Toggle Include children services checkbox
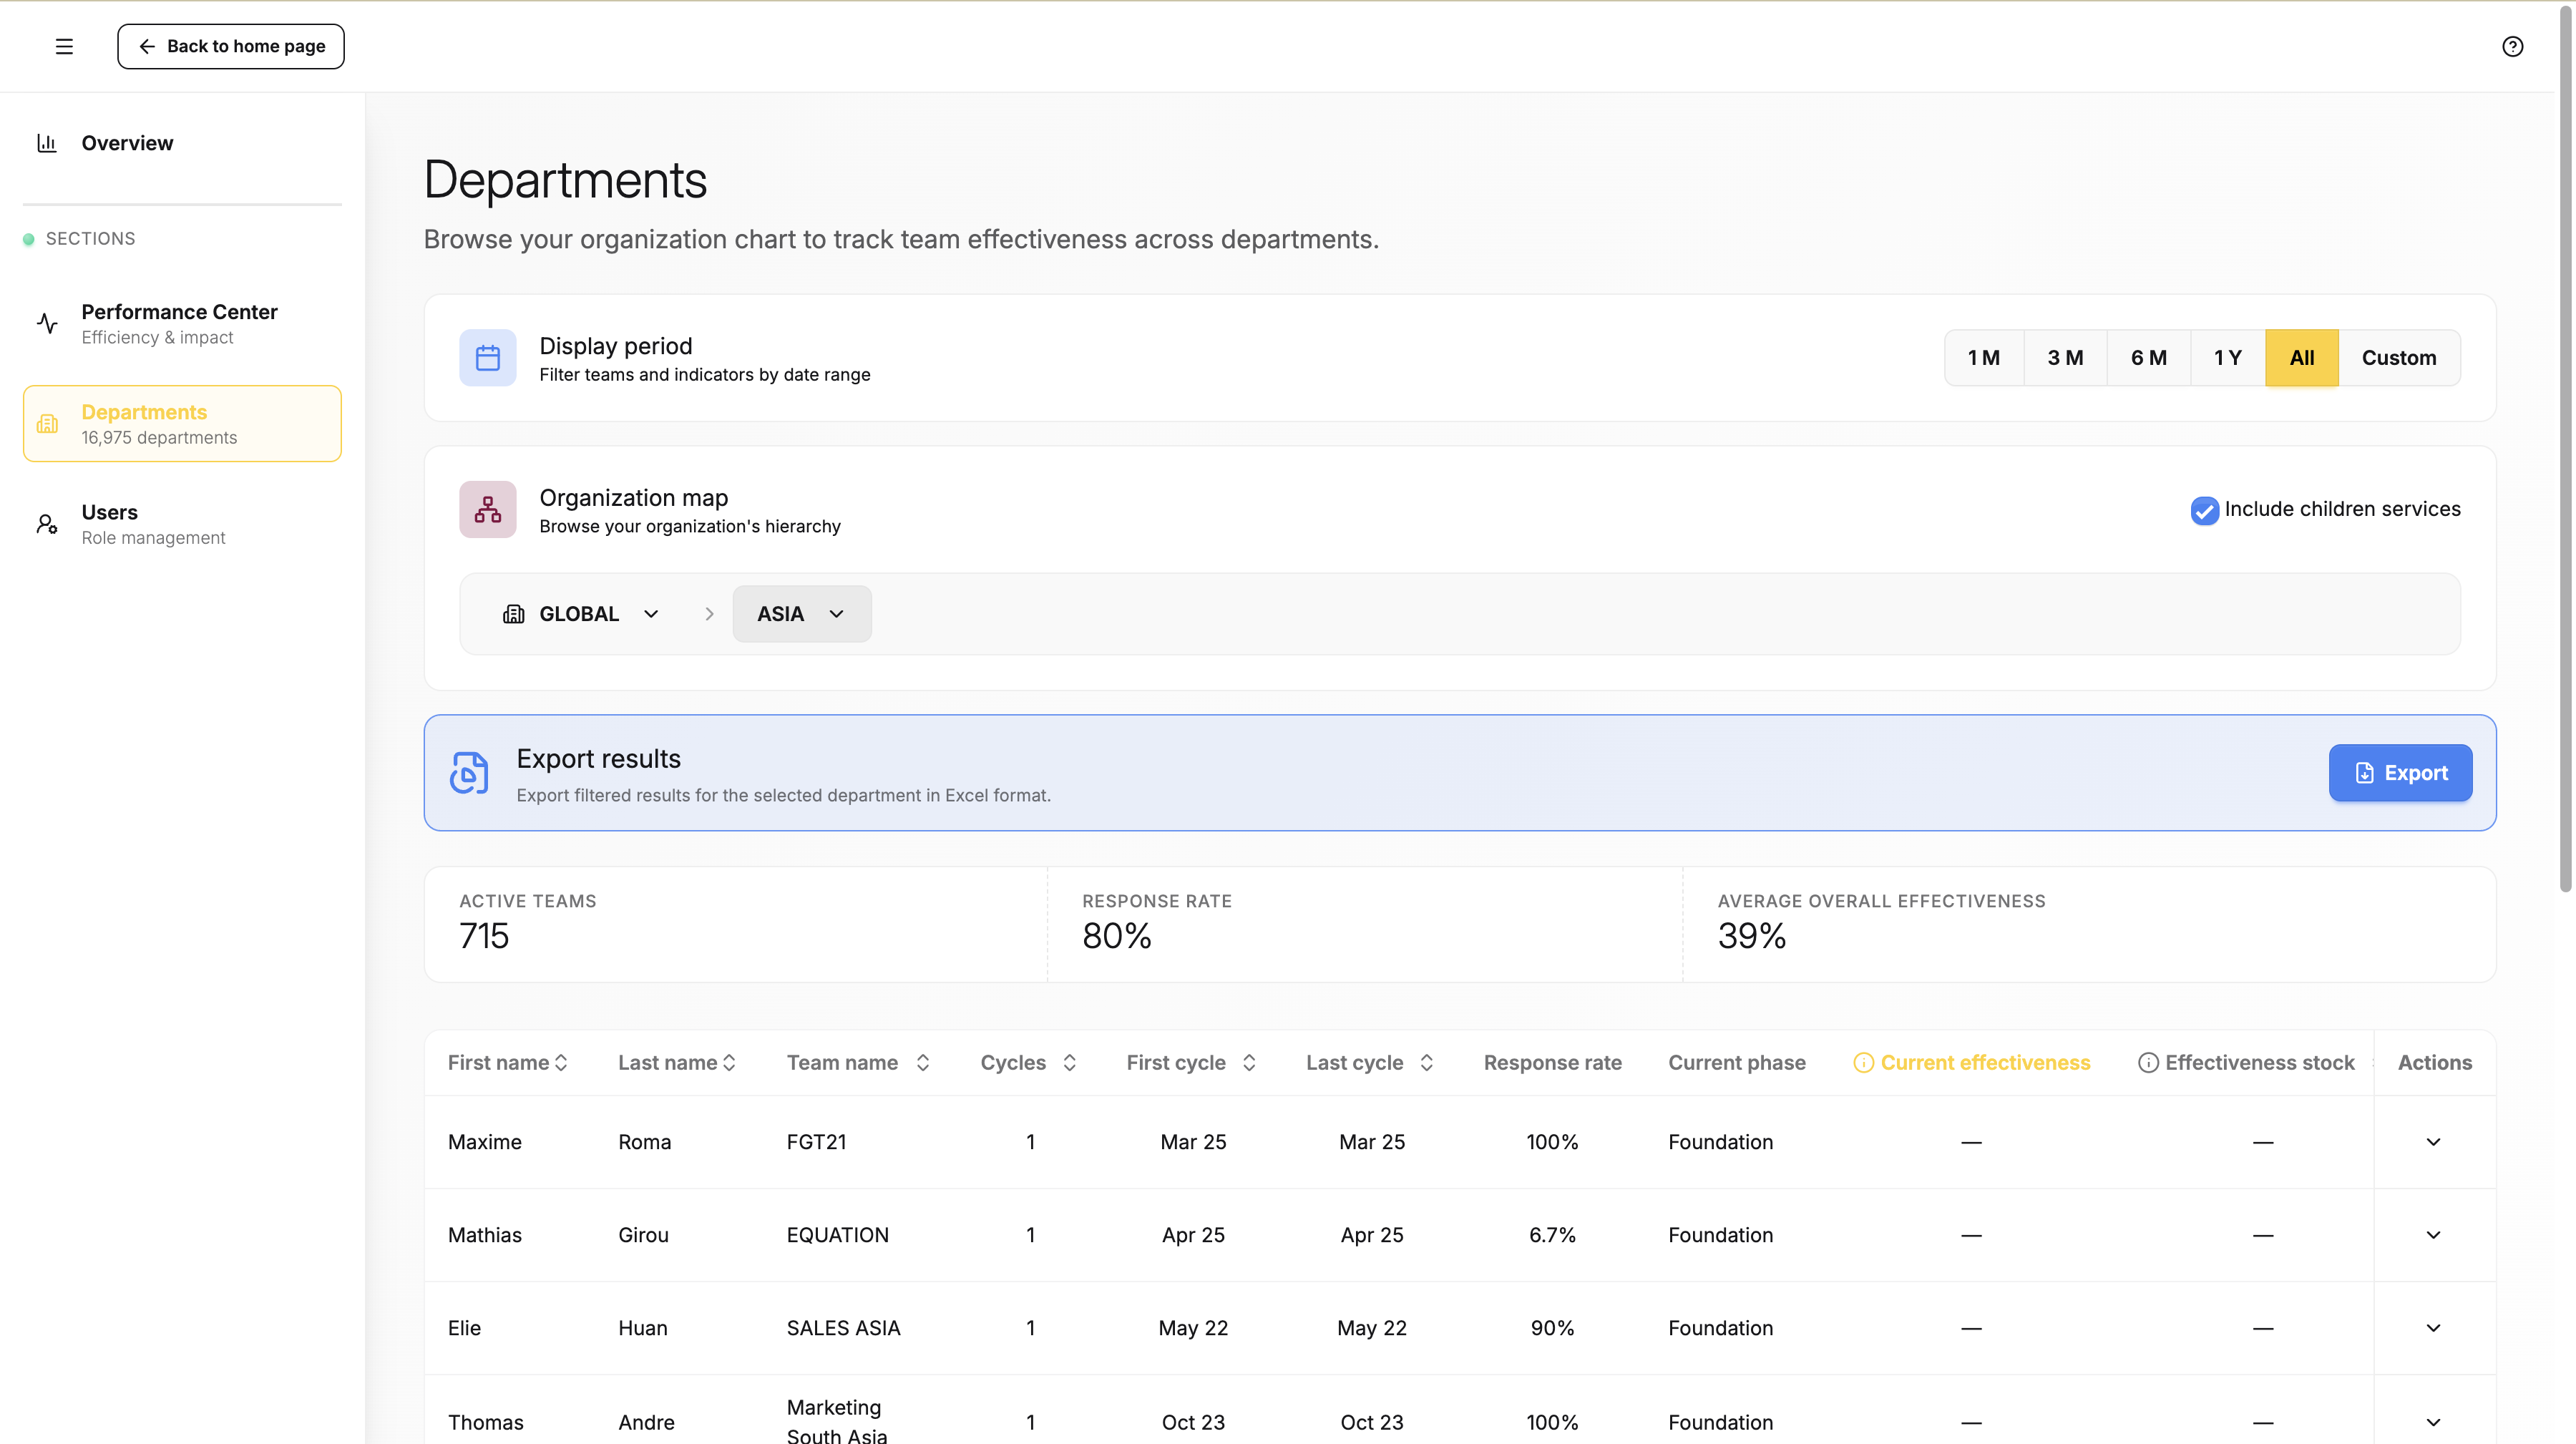The image size is (2576, 1444). coord(2204,510)
